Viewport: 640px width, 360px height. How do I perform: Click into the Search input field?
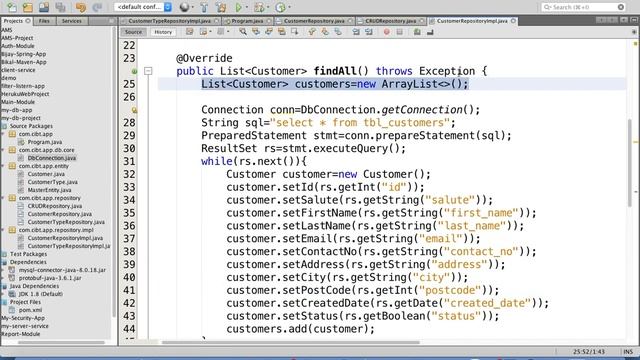point(583,7)
